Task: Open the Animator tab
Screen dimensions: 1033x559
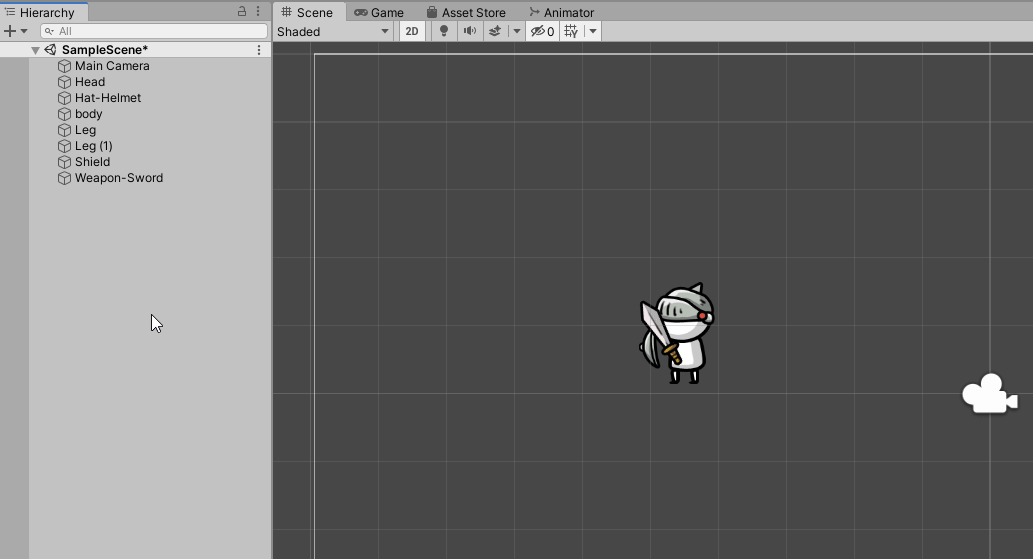Action: coord(561,12)
